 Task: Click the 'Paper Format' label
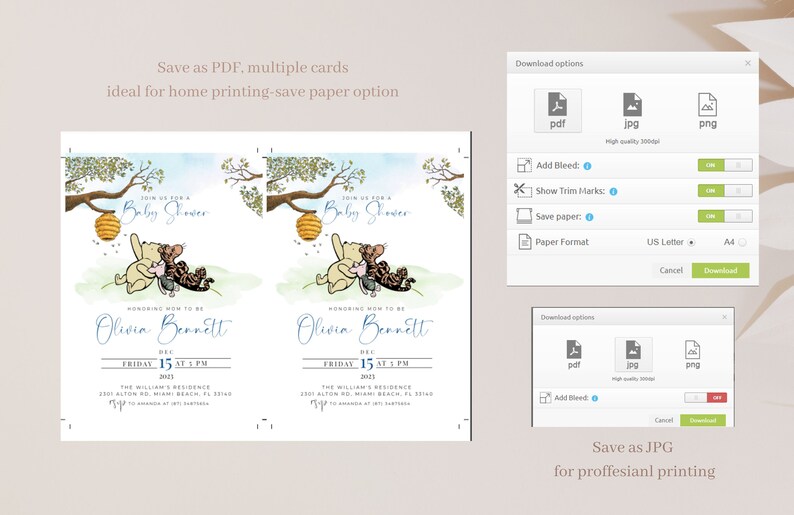[x=562, y=242]
